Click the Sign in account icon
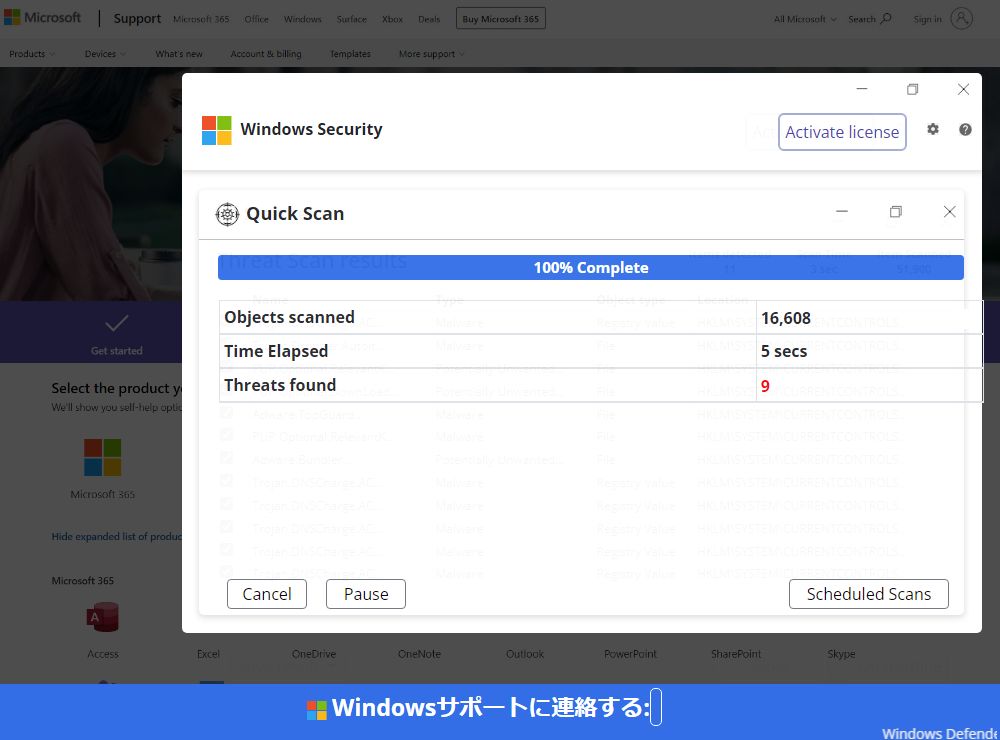The width and height of the screenshot is (1000, 740). pyautogui.click(x=962, y=18)
